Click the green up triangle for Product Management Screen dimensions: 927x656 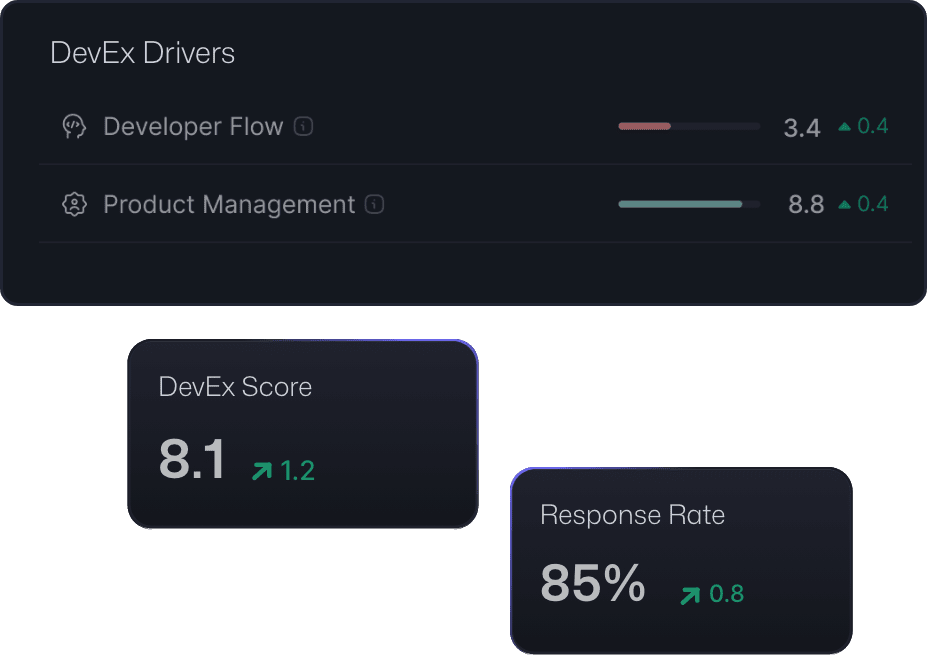tap(845, 204)
